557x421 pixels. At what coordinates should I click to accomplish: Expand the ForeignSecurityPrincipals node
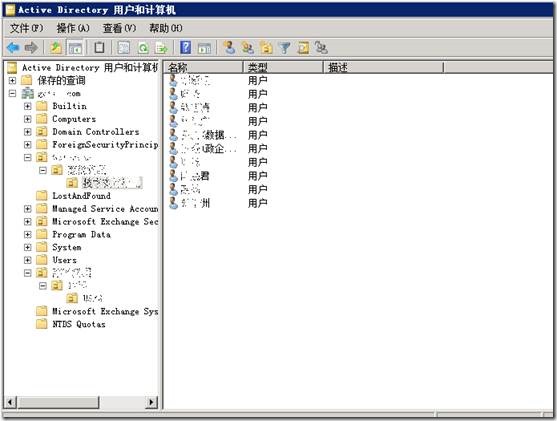coord(28,145)
